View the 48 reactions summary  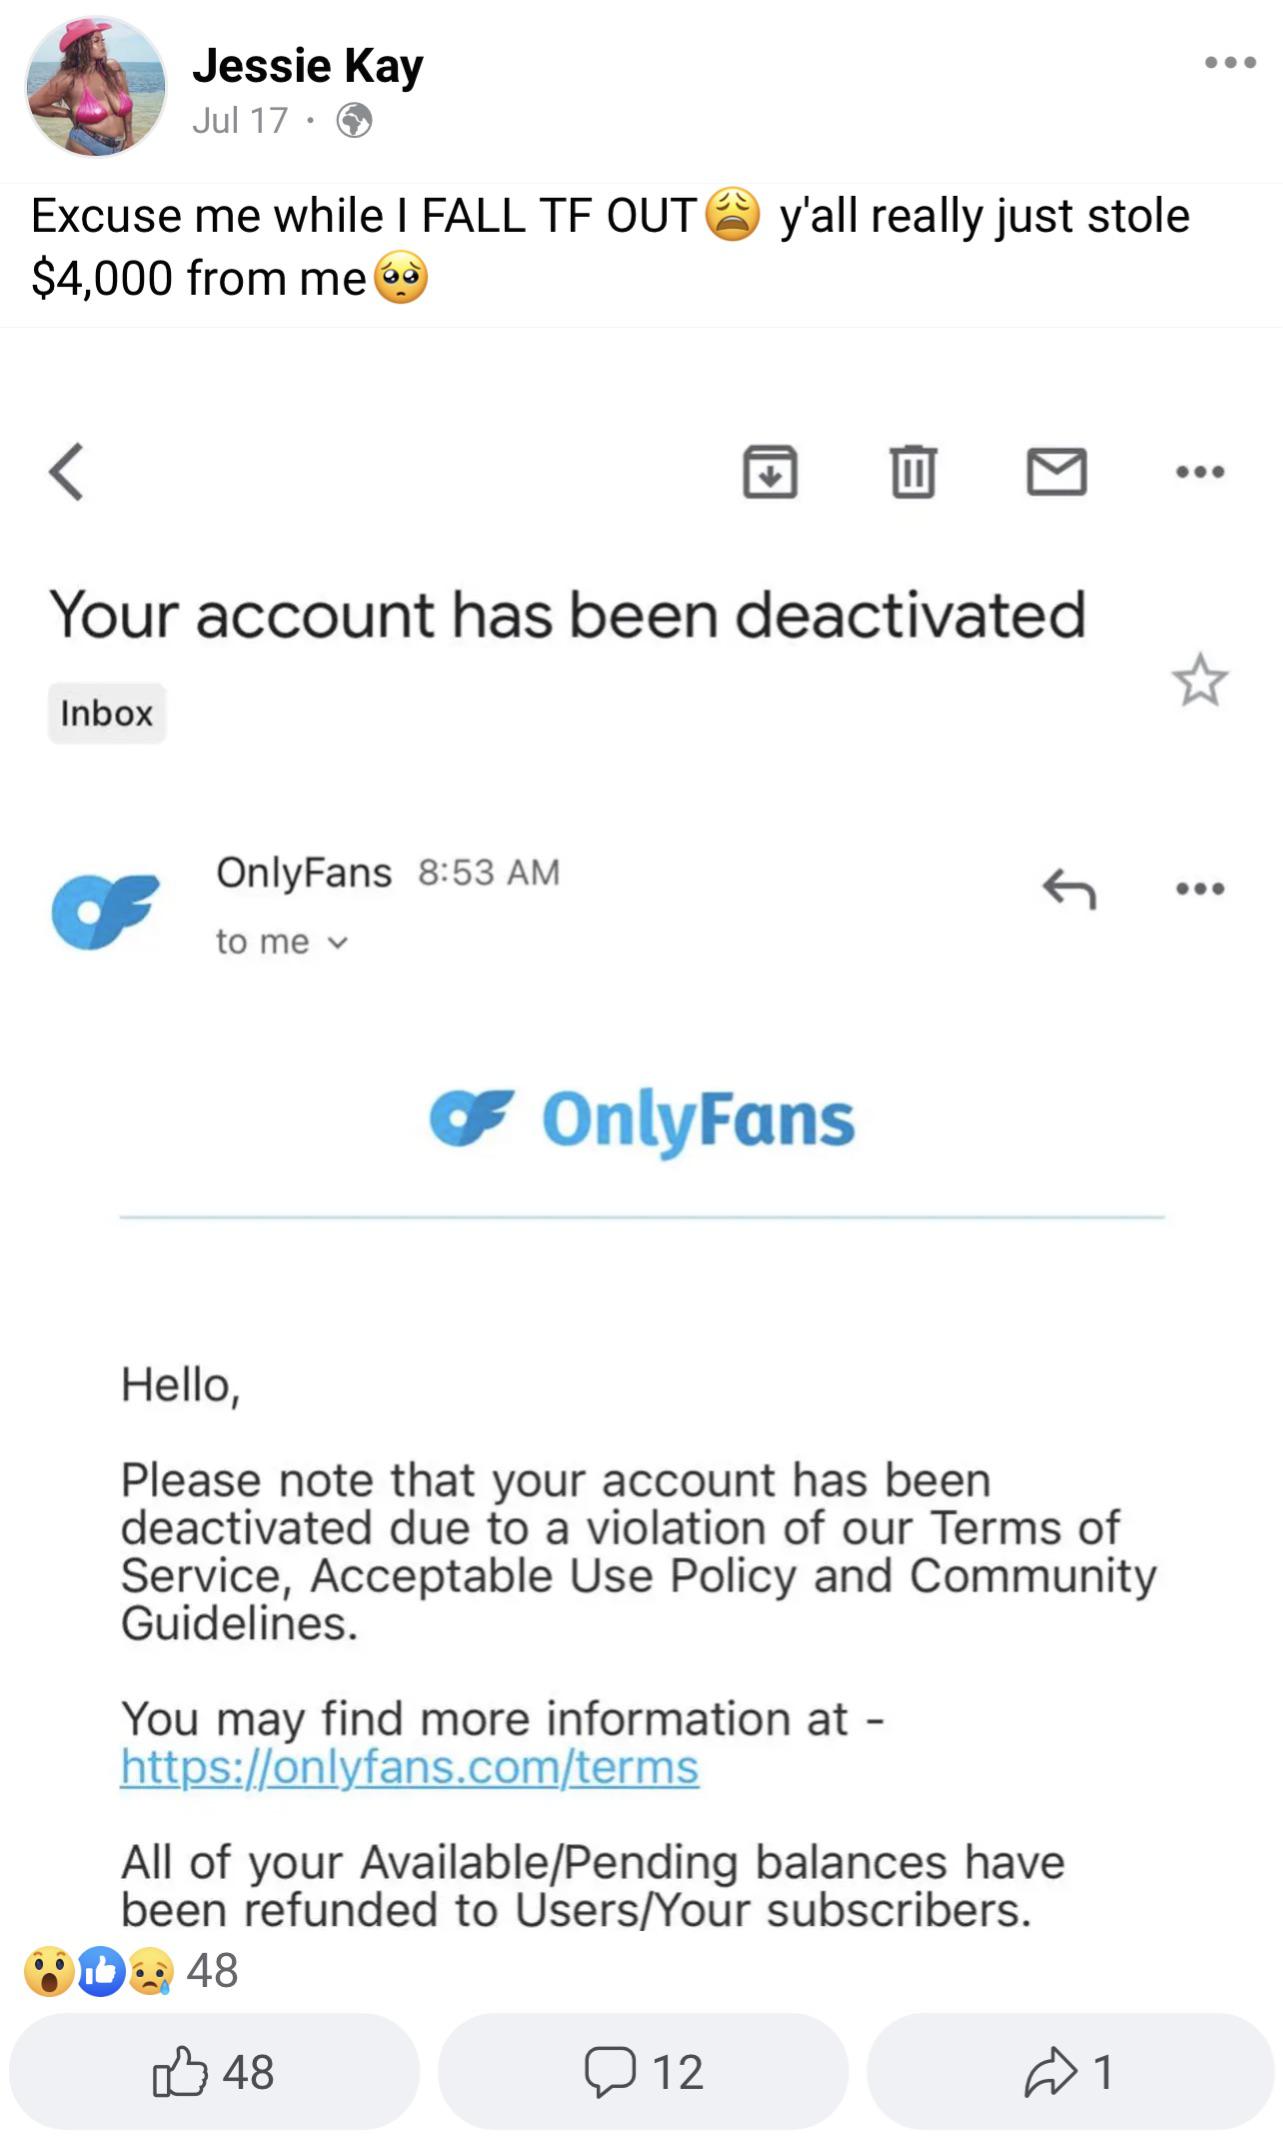click(x=132, y=1970)
